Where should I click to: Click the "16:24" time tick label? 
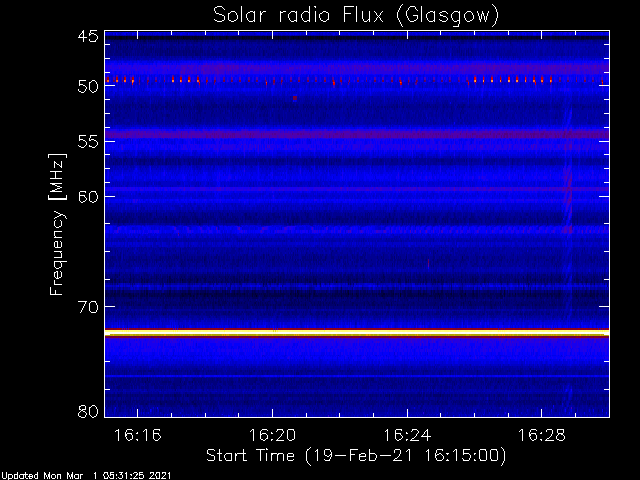click(x=407, y=436)
